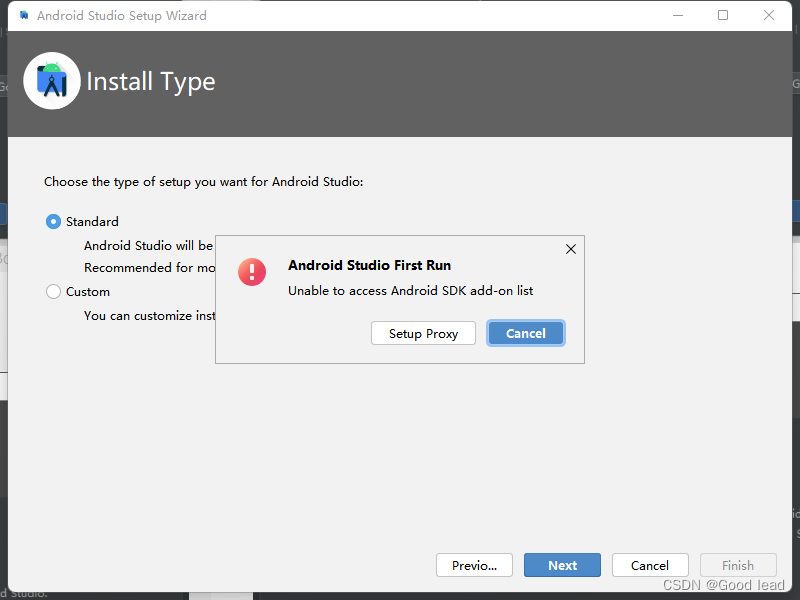Screen dimensions: 800x600
Task: Click the red error exclamation icon
Action: click(252, 272)
